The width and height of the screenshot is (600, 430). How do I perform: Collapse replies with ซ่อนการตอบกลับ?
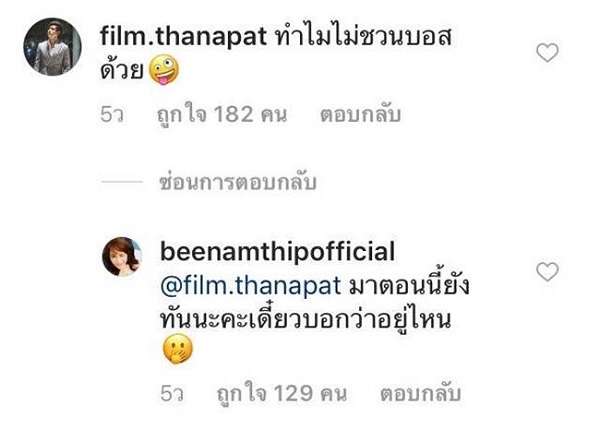point(238,182)
